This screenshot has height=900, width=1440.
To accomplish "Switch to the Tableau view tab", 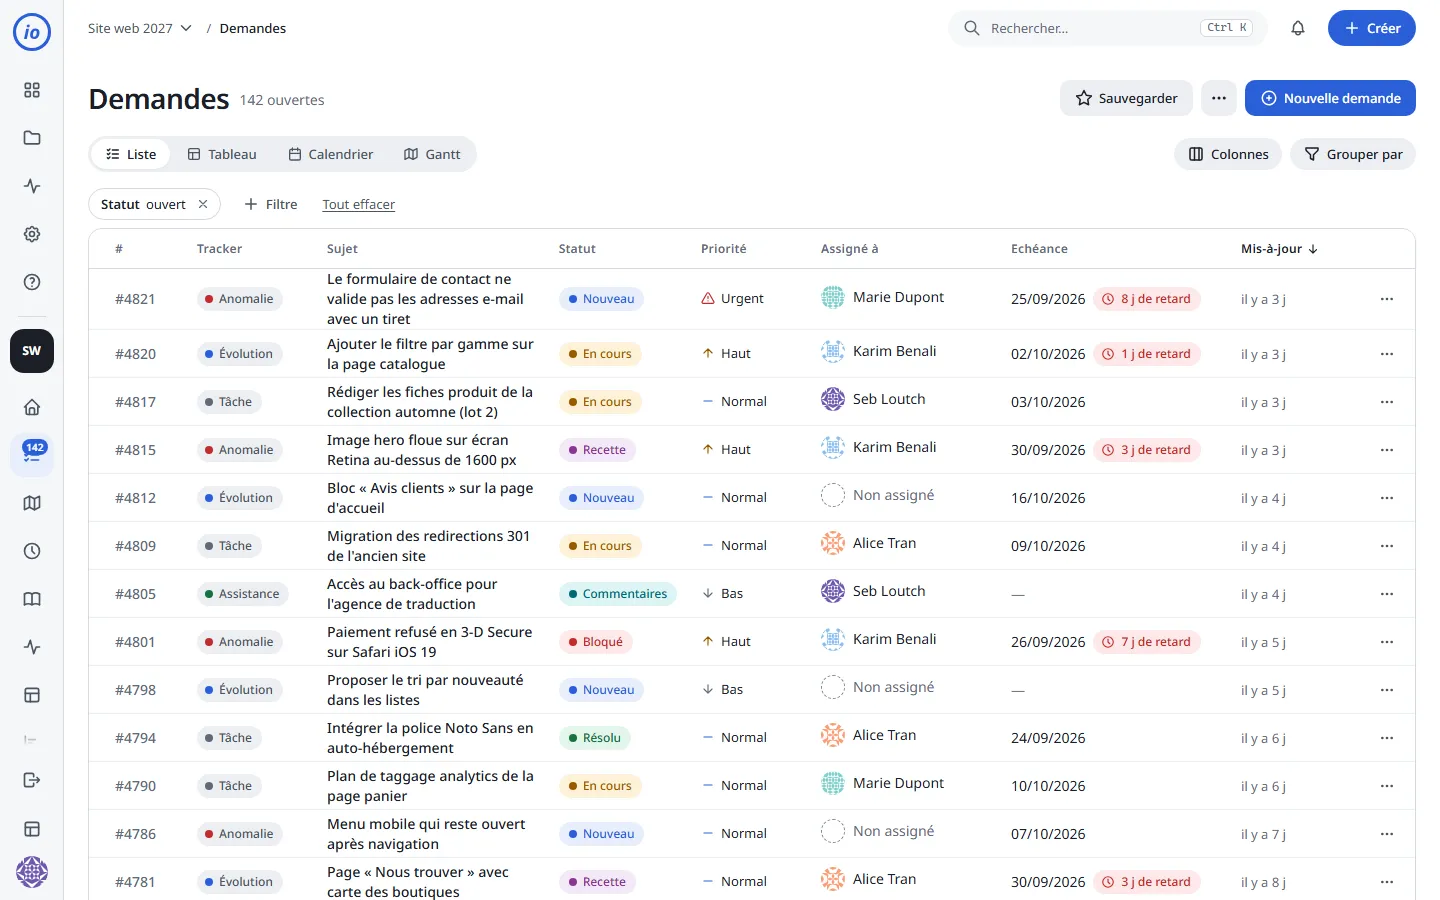I will (222, 154).
